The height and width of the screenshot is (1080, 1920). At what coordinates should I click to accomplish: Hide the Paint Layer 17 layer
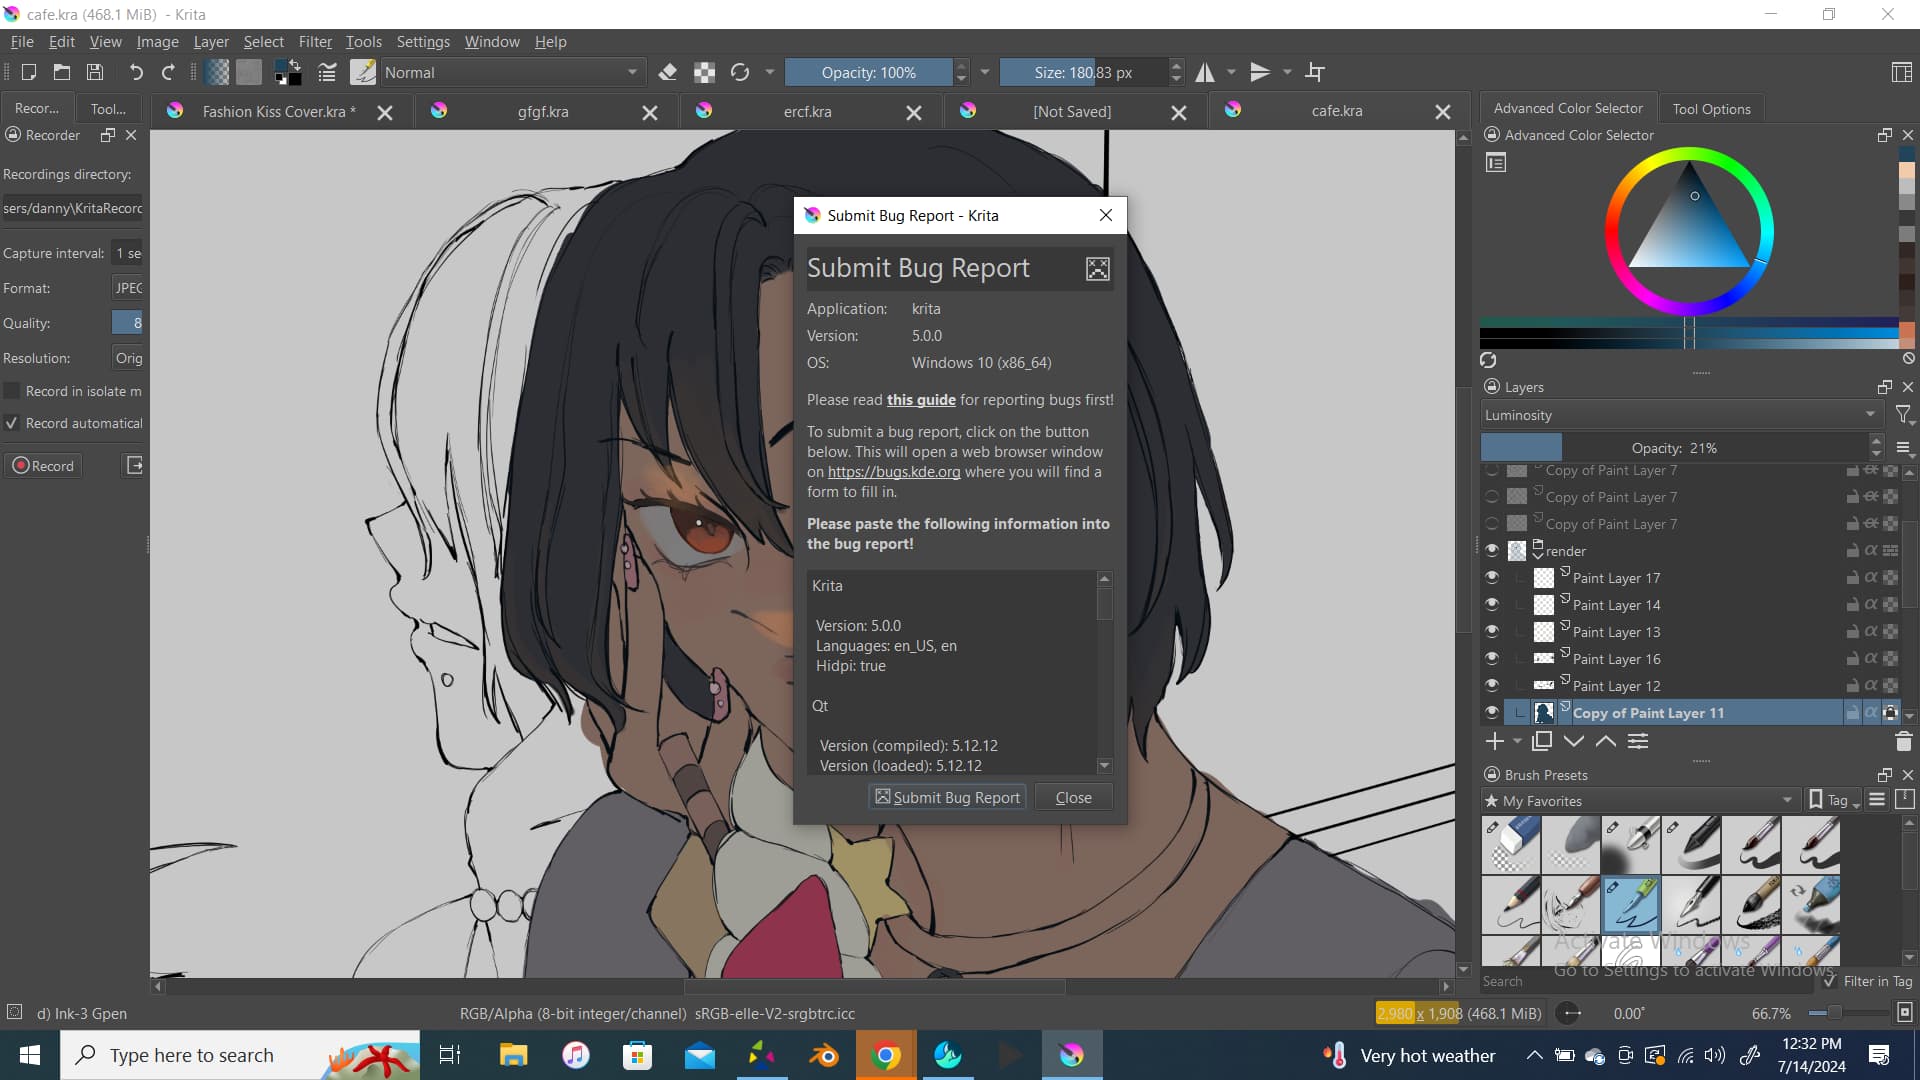(1492, 578)
